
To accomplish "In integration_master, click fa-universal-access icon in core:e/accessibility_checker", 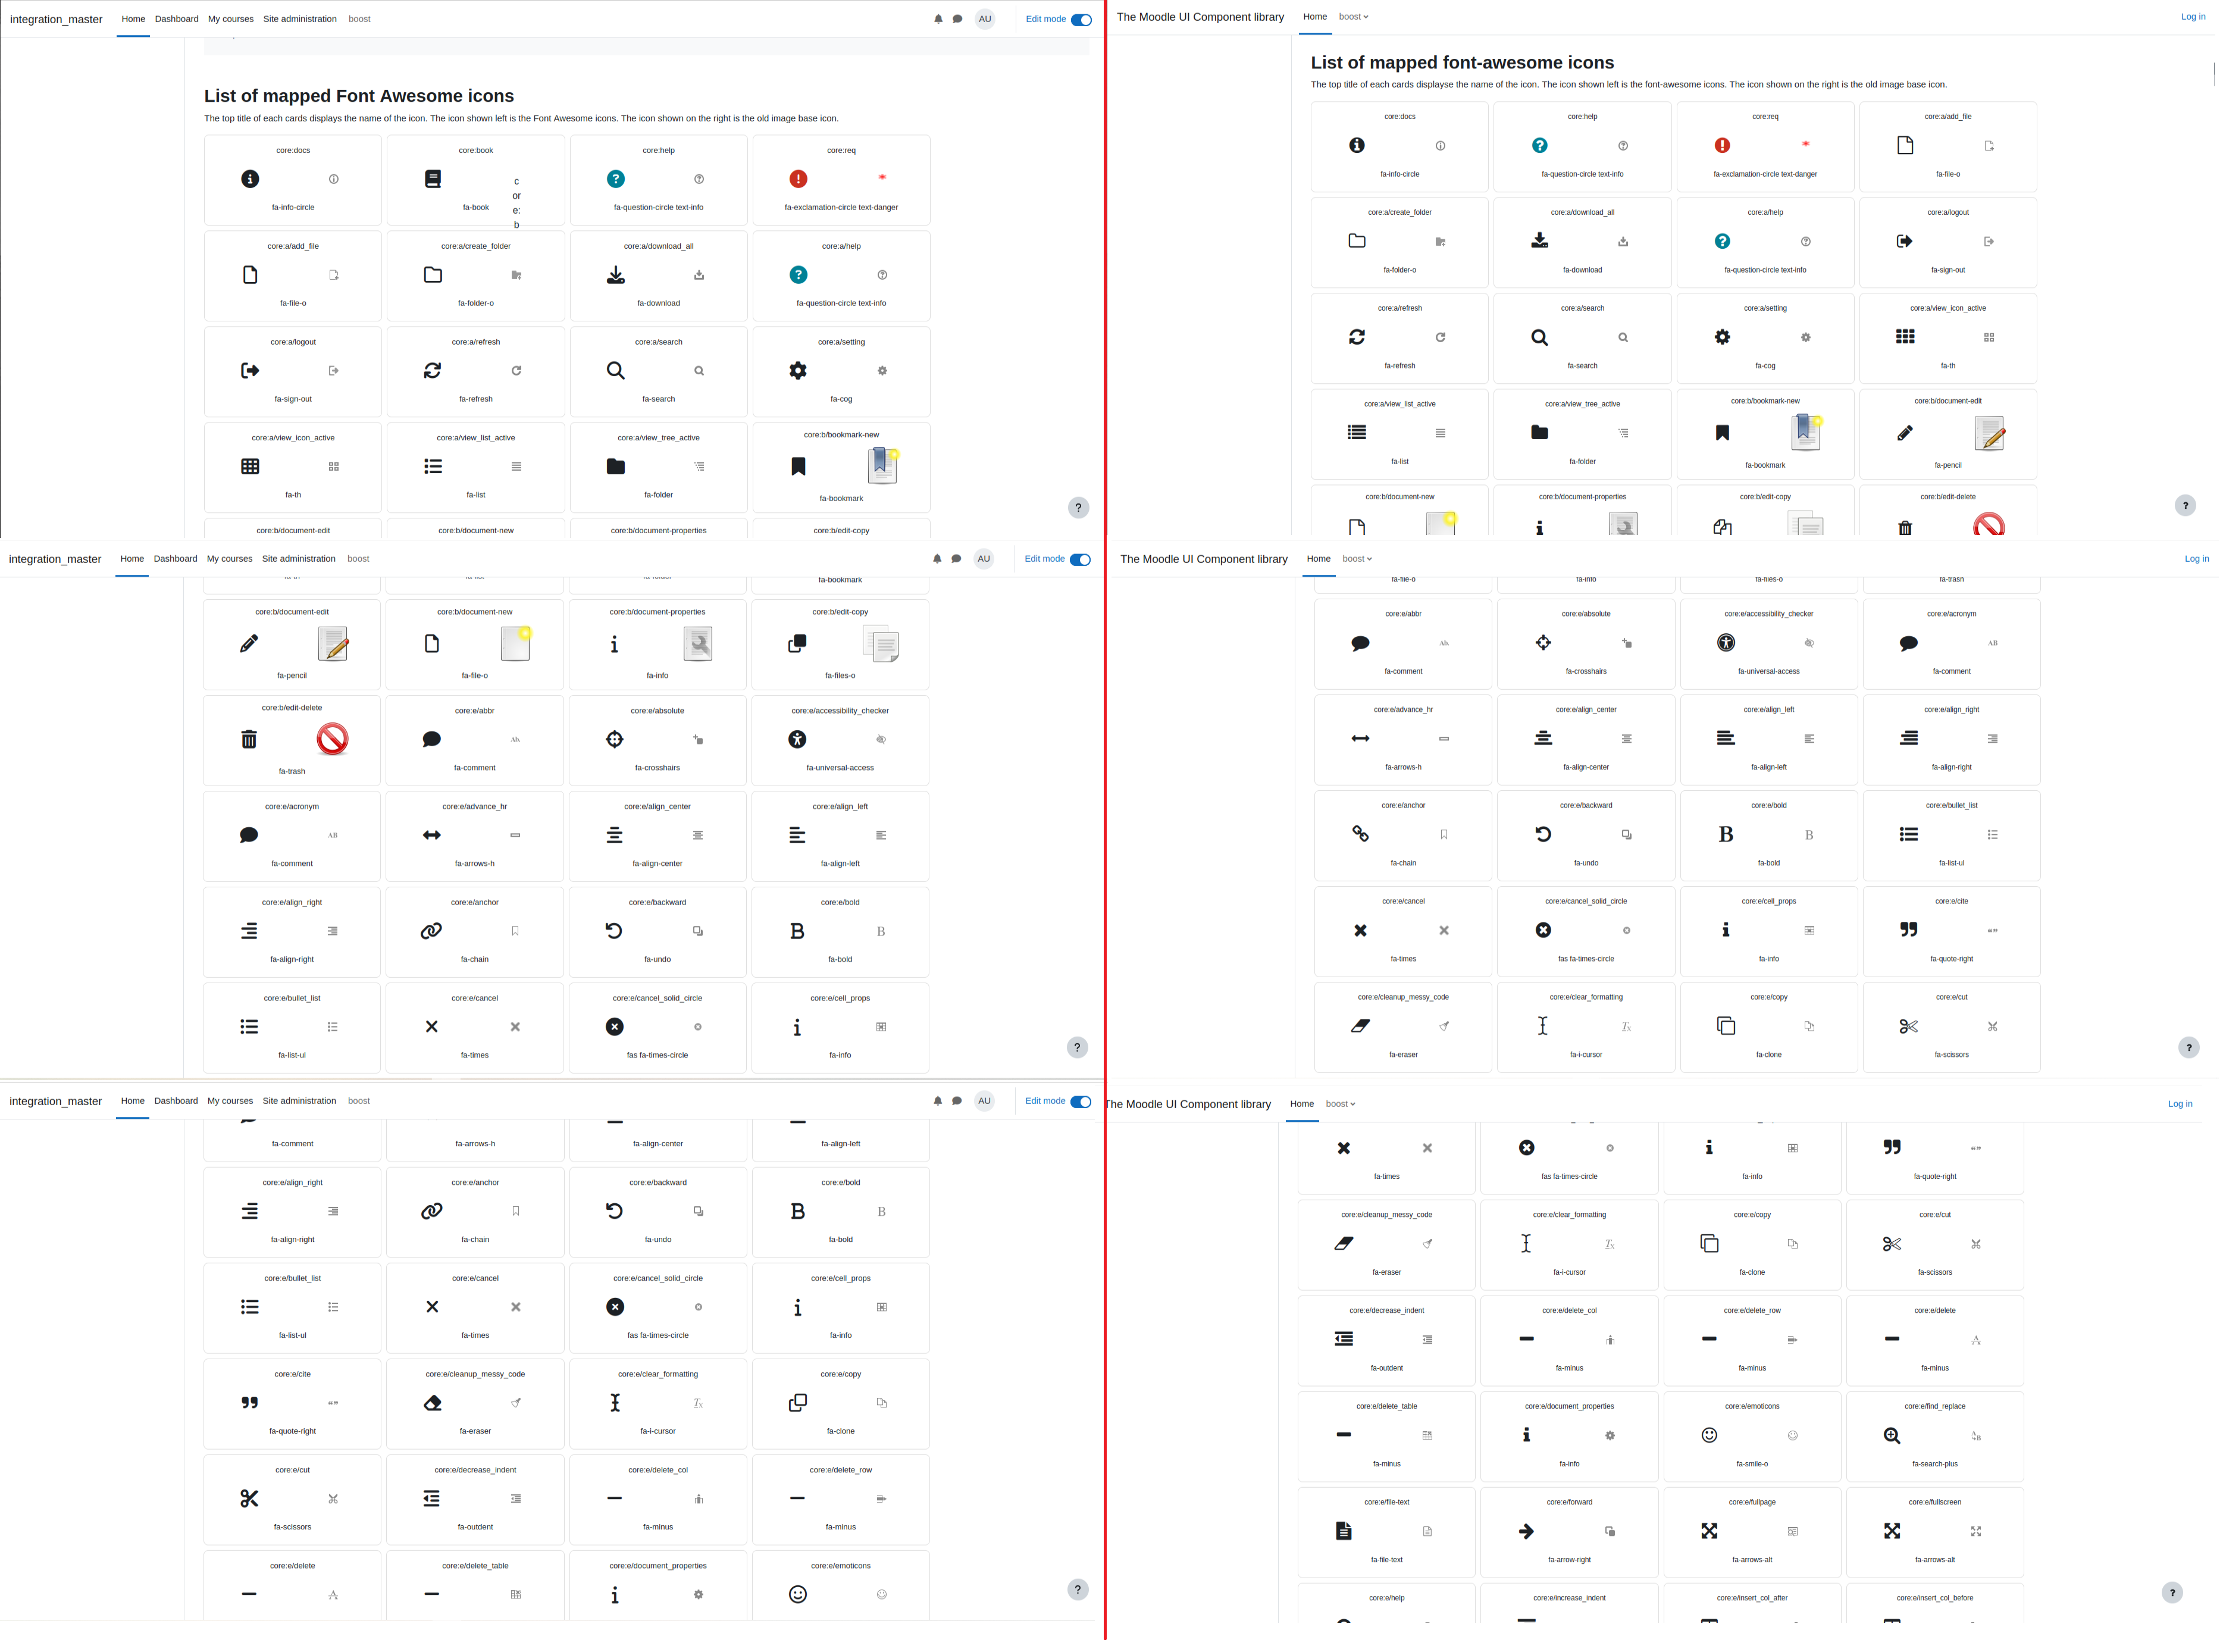I will click(x=798, y=740).
